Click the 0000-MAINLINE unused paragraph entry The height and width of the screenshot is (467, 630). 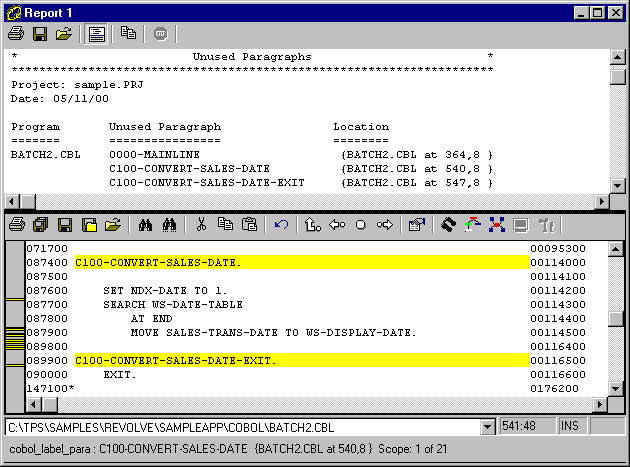point(154,155)
